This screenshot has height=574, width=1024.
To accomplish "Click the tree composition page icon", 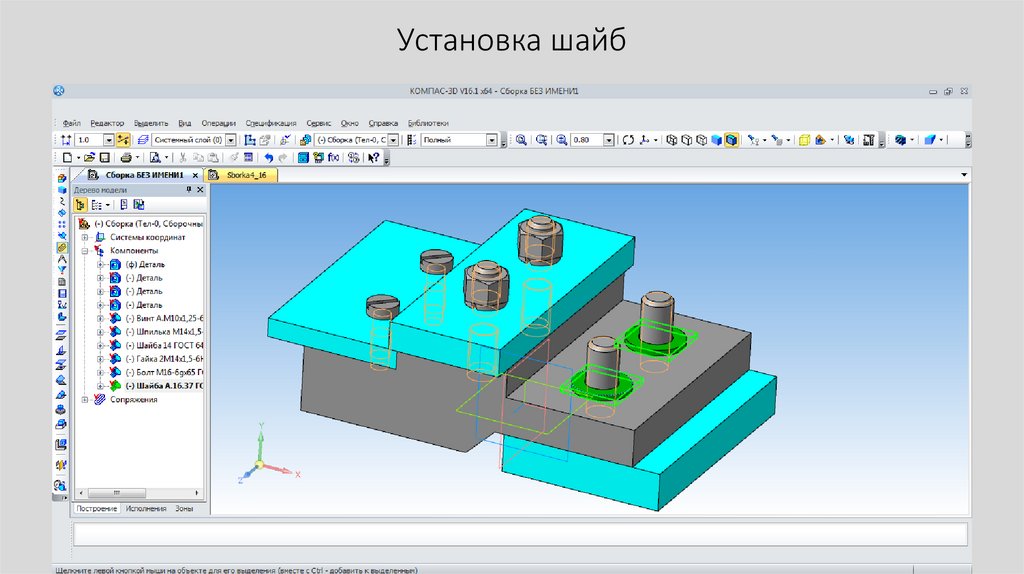I will tap(123, 204).
